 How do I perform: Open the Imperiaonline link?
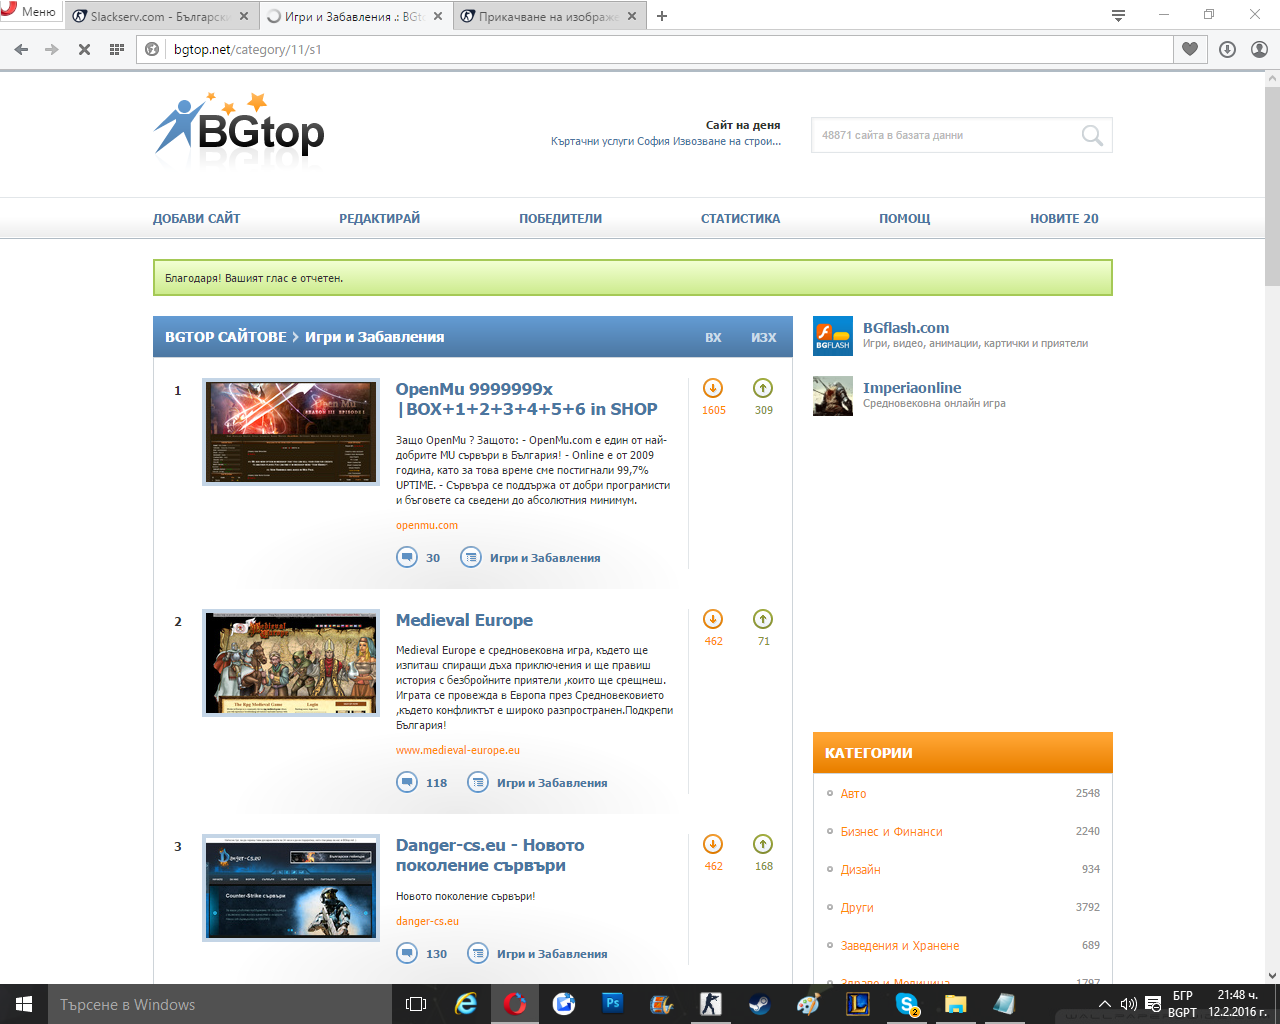[x=912, y=388]
